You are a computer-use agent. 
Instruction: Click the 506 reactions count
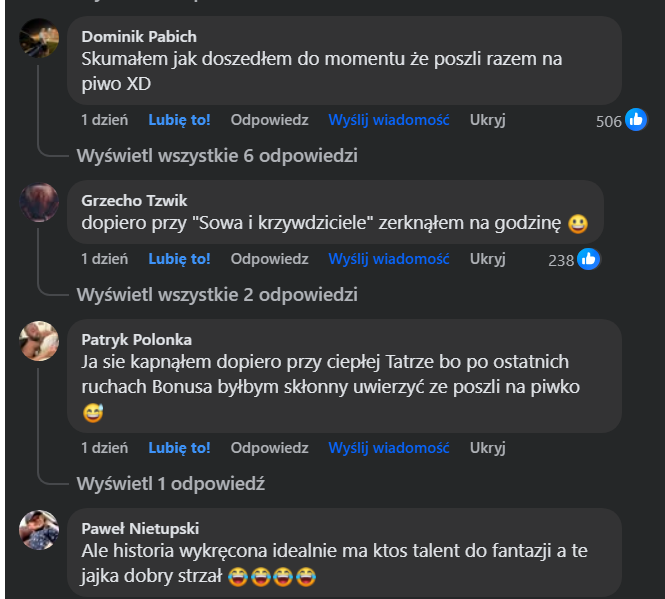(608, 121)
